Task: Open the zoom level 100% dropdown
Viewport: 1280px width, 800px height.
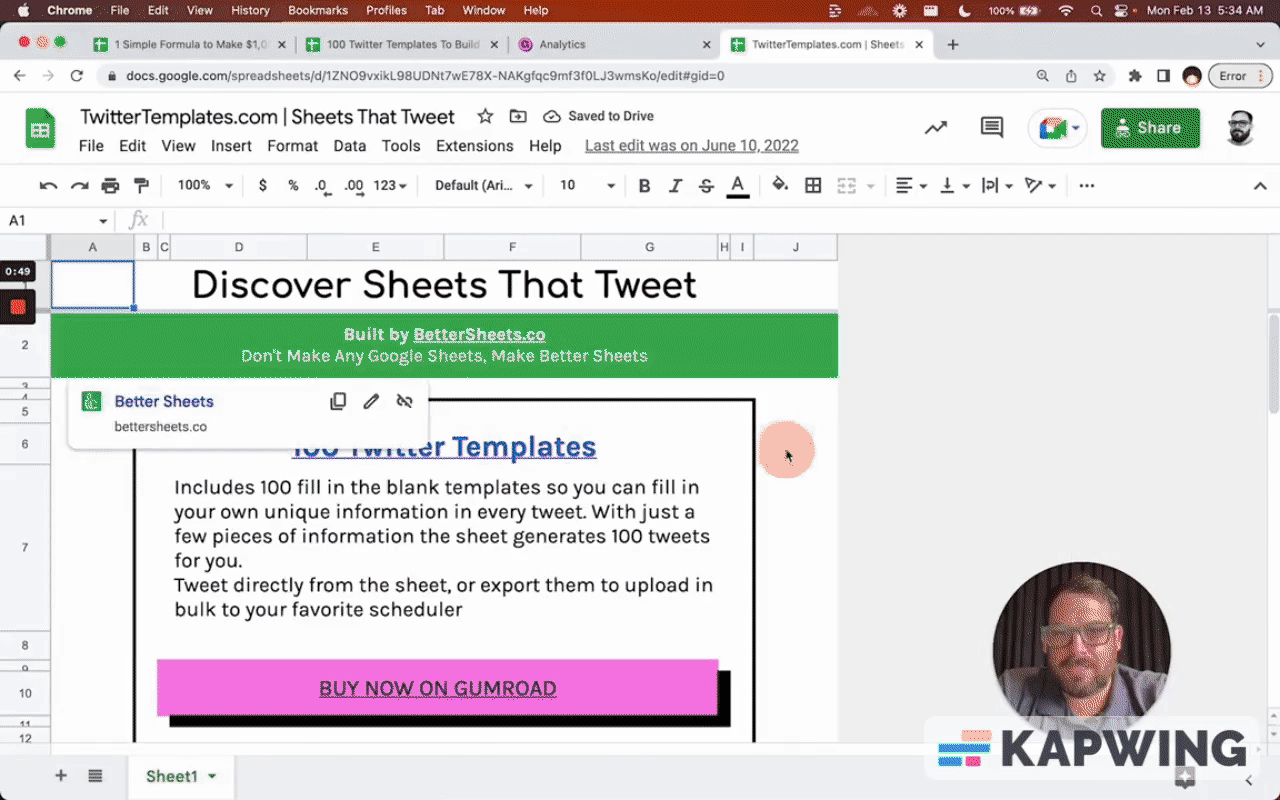Action: pos(205,186)
